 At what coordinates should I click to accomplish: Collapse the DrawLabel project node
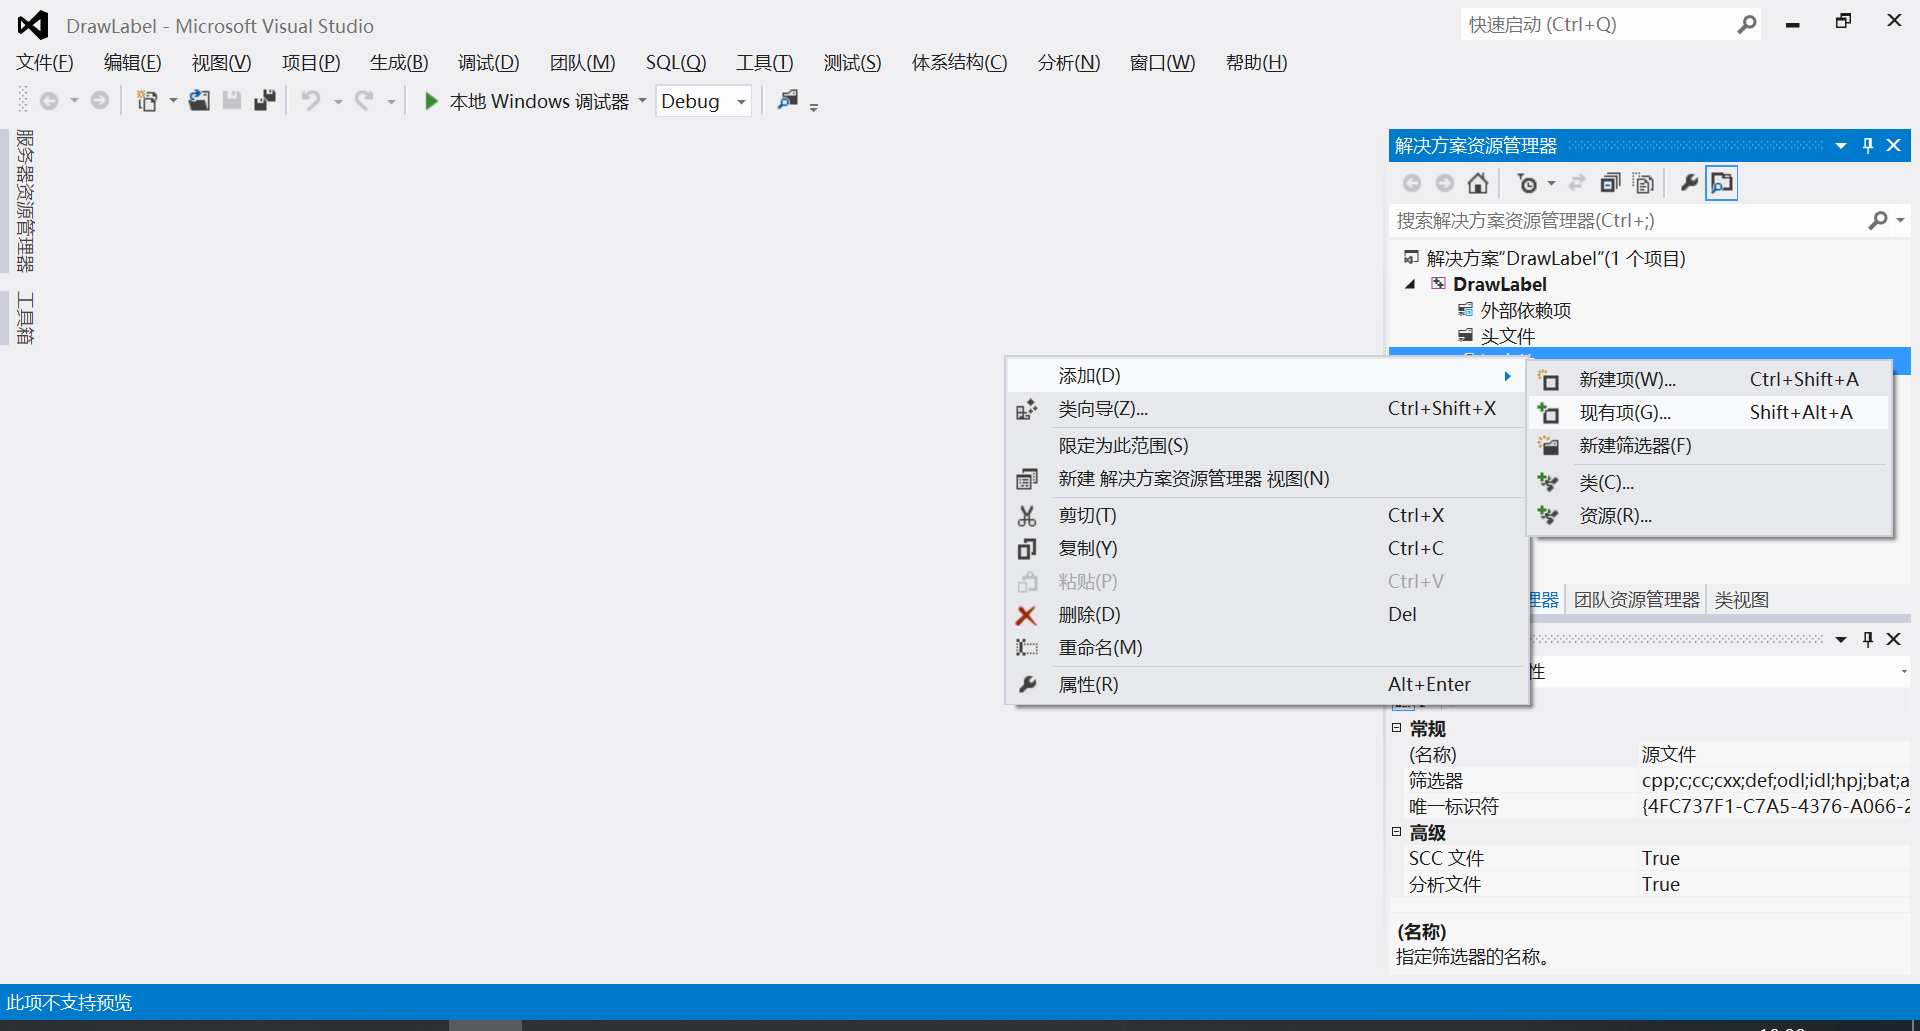[x=1410, y=284]
